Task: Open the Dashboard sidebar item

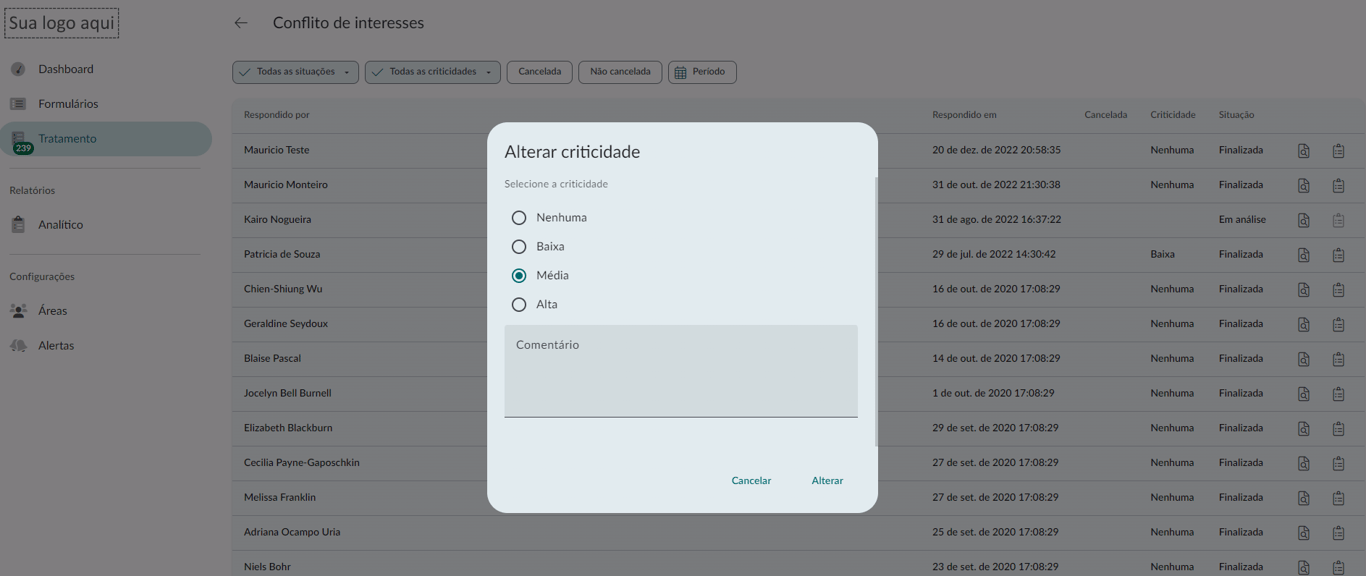Action: click(x=106, y=69)
